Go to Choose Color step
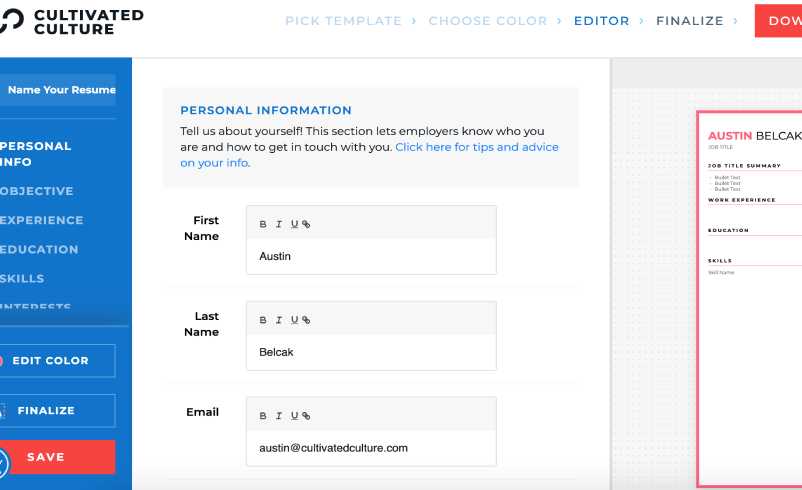Image resolution: width=802 pixels, height=490 pixels. coord(488,21)
